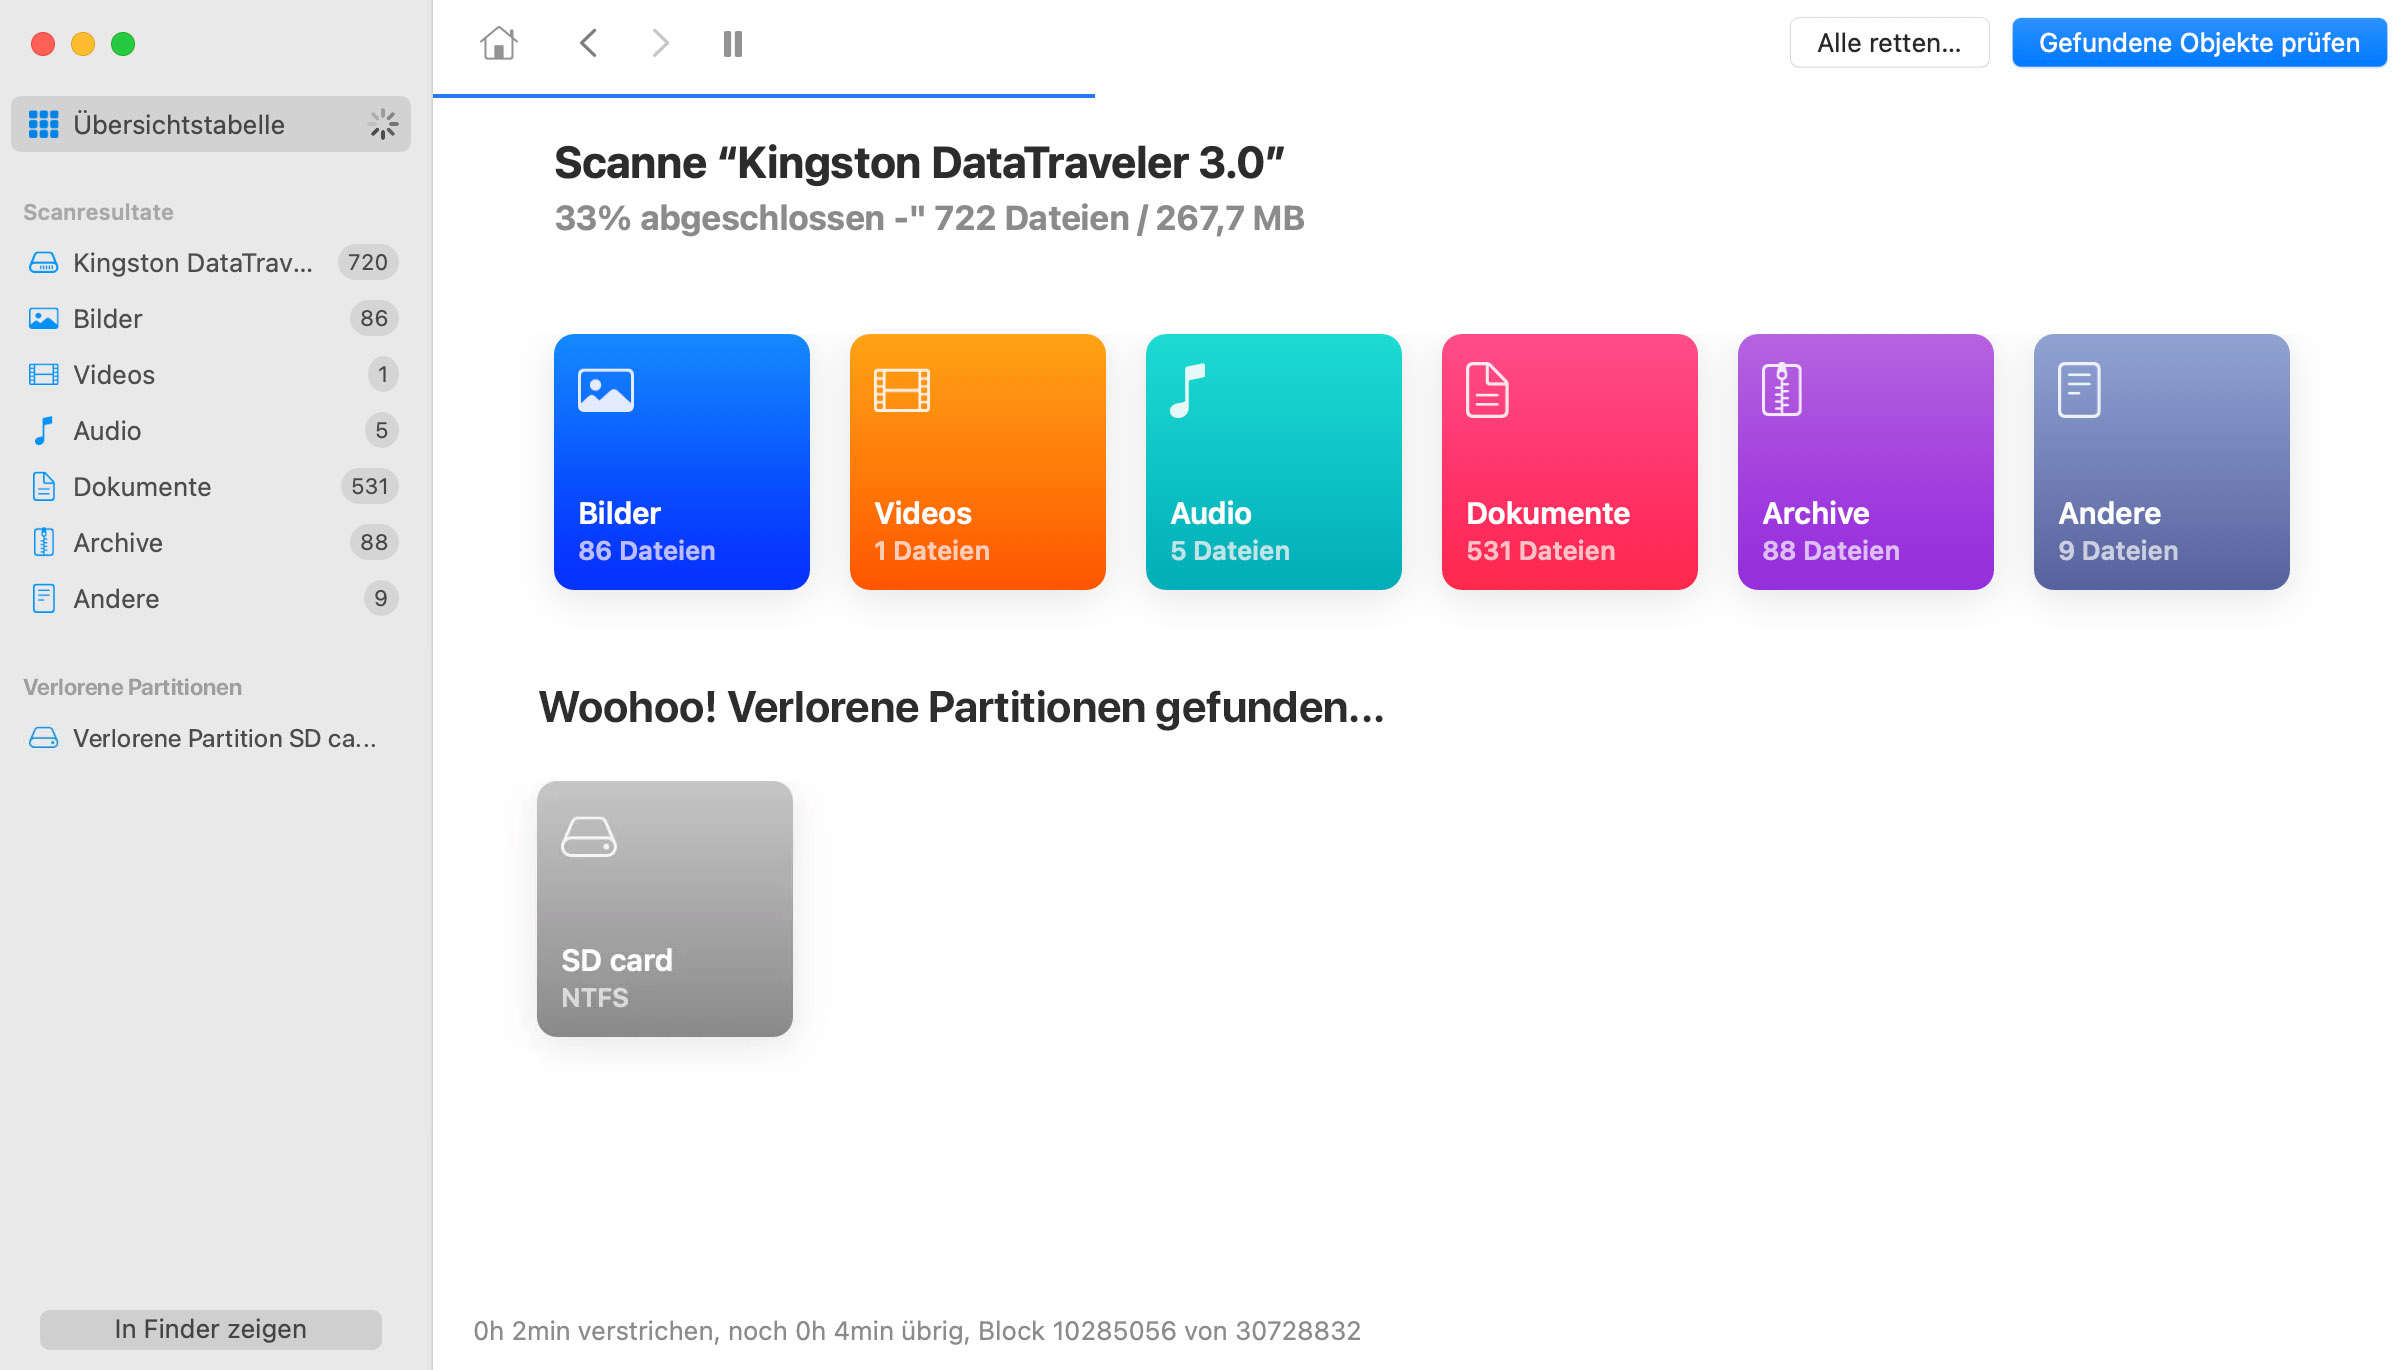Screen dimensions: 2406x1370
Task: Click the Kingston drive icon in sidebar
Action: click(43, 262)
